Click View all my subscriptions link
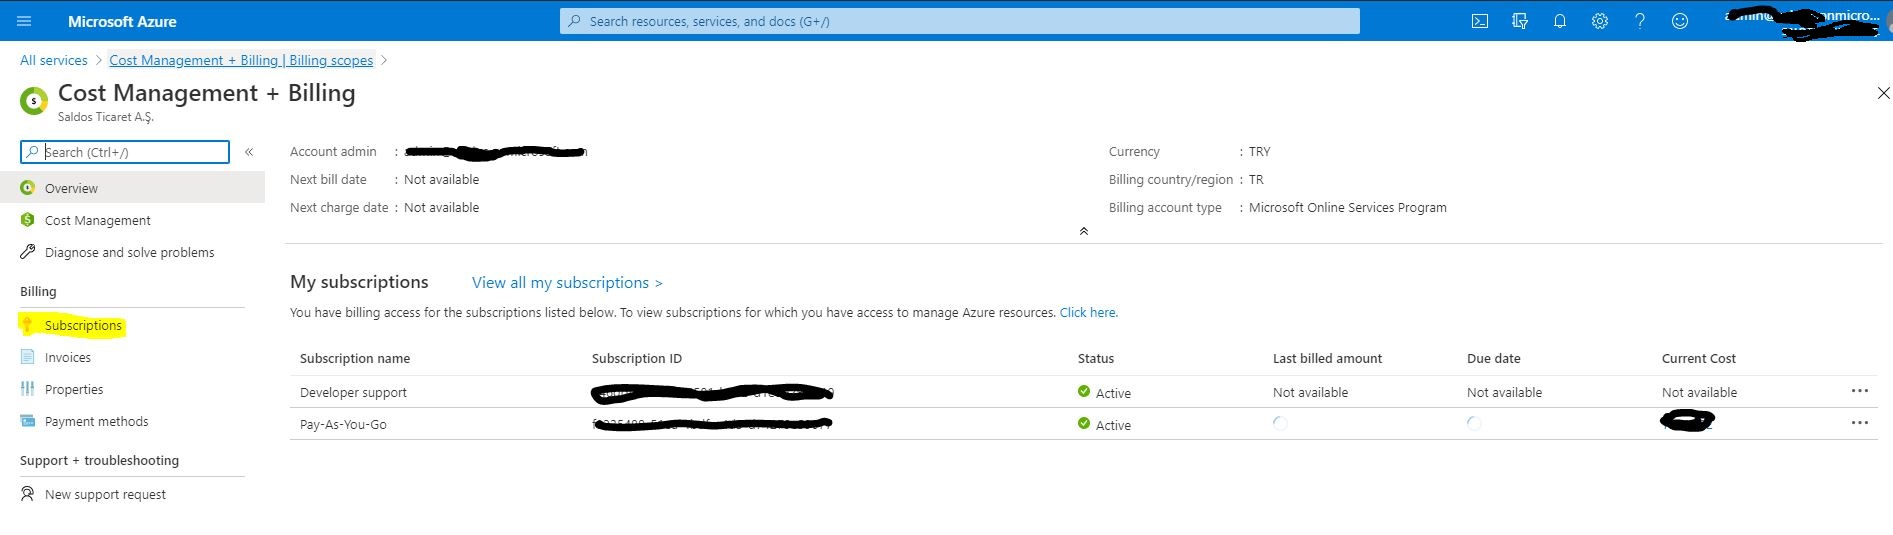Image resolution: width=1893 pixels, height=535 pixels. click(567, 283)
